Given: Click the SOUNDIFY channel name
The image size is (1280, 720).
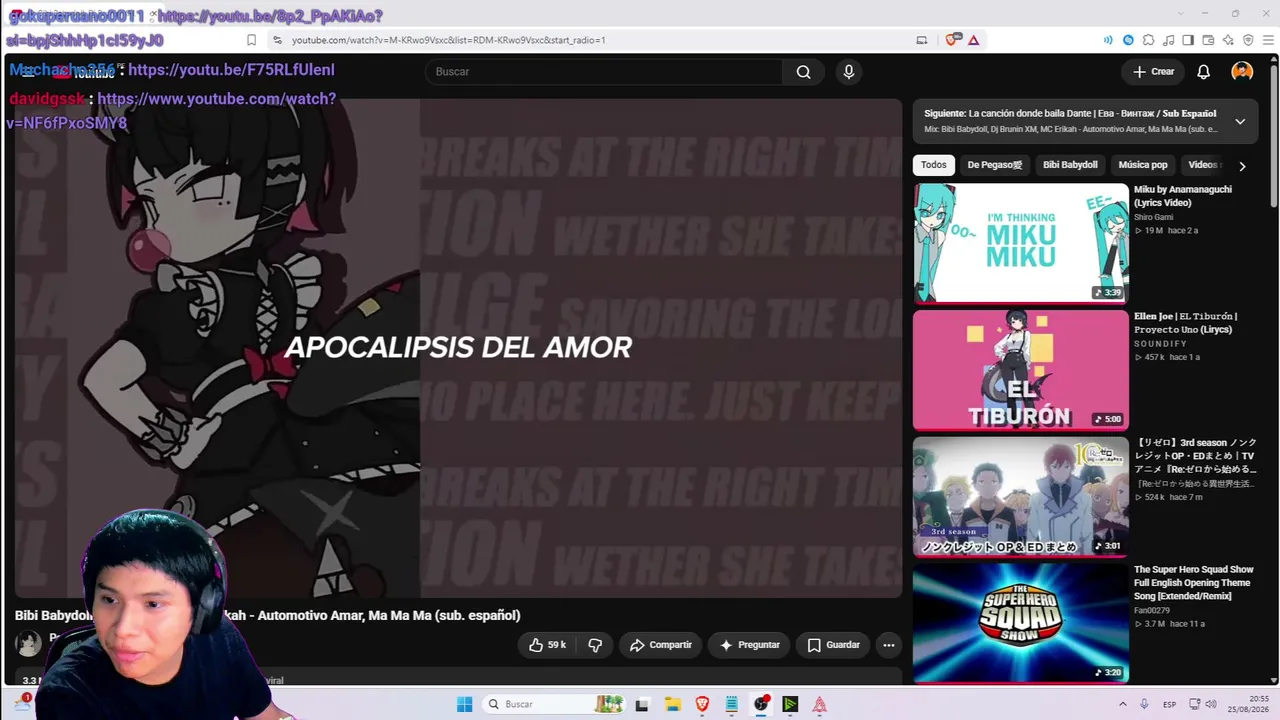Looking at the screenshot, I should coord(1160,344).
